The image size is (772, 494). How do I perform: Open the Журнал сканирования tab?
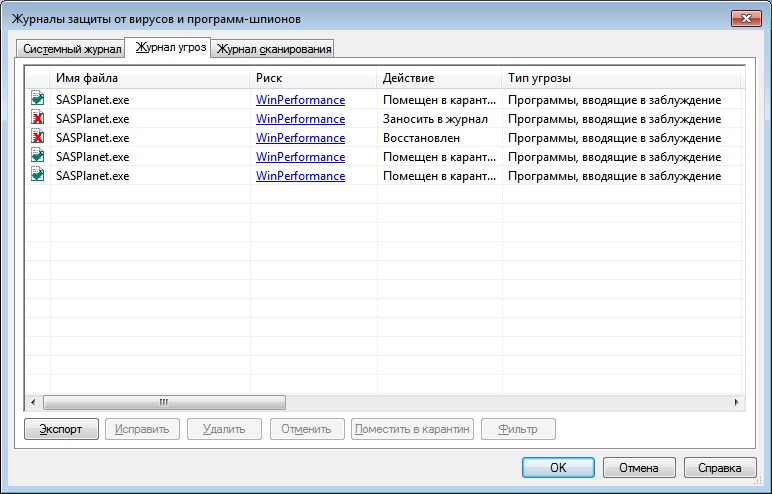tap(273, 49)
